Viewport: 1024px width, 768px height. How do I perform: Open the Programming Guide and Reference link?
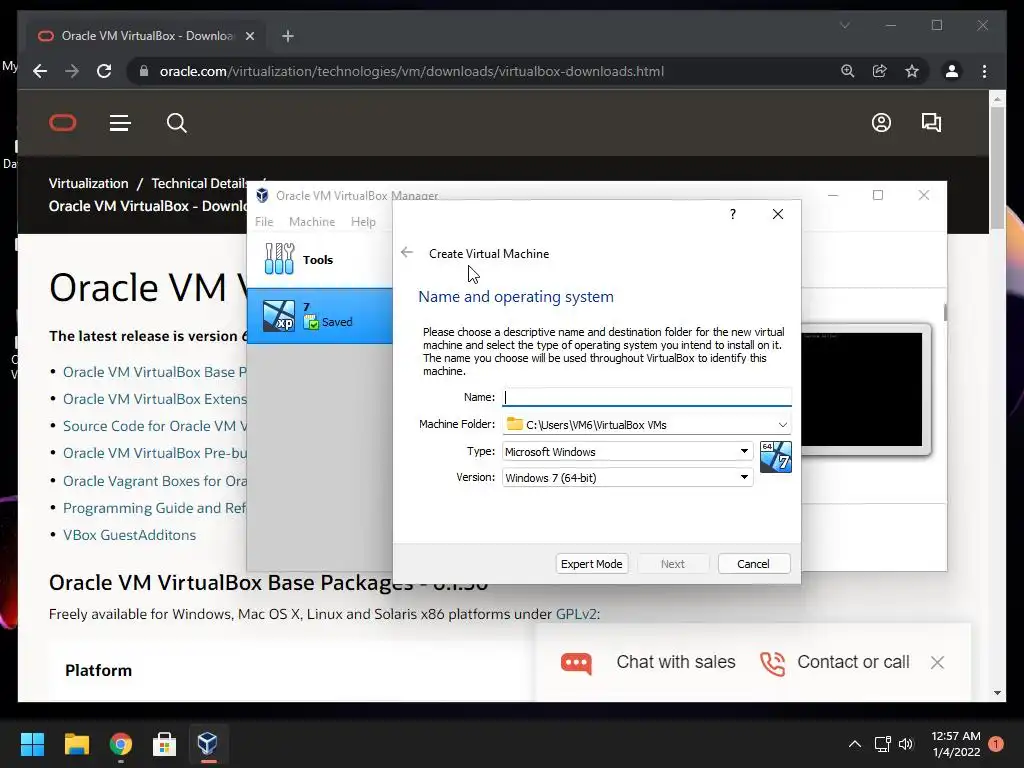pos(155,508)
